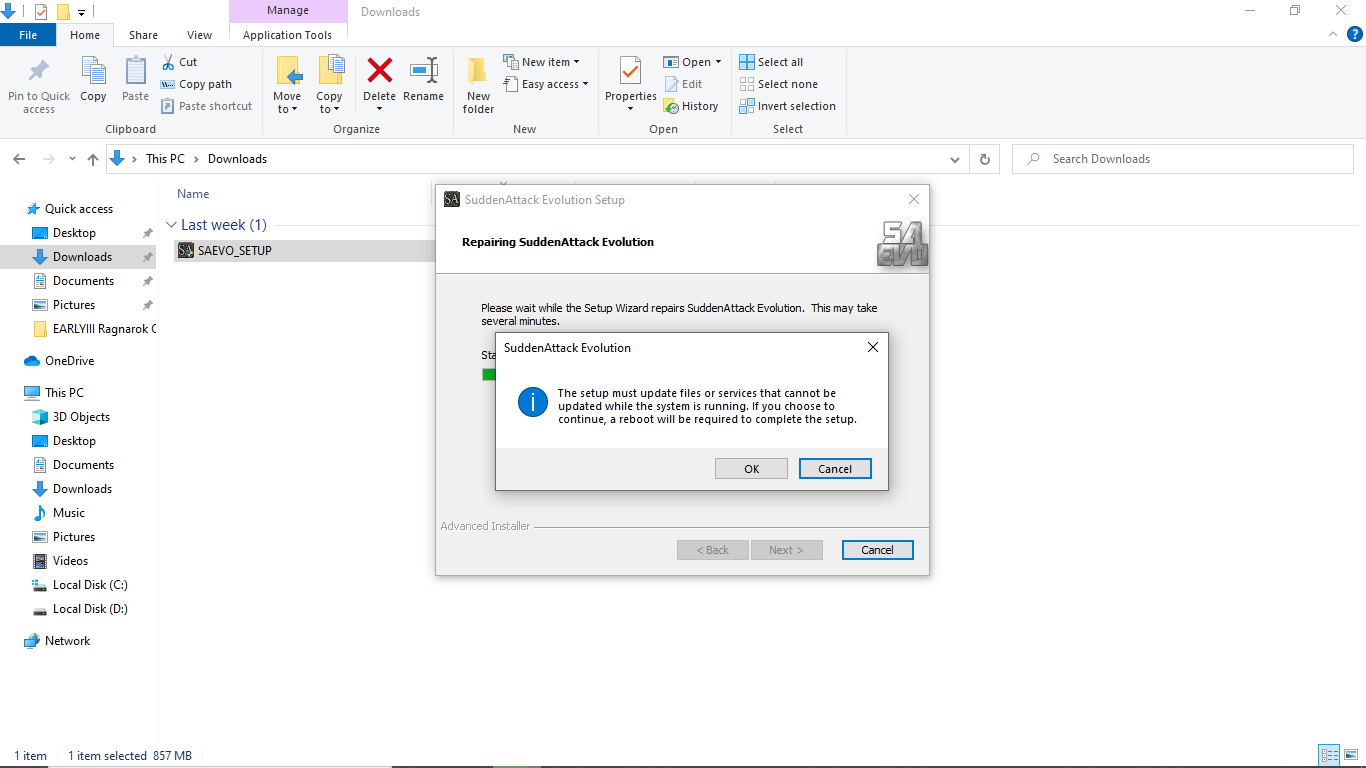The height and width of the screenshot is (768, 1366).
Task: Switch to the Home ribbon tab
Action: point(85,35)
